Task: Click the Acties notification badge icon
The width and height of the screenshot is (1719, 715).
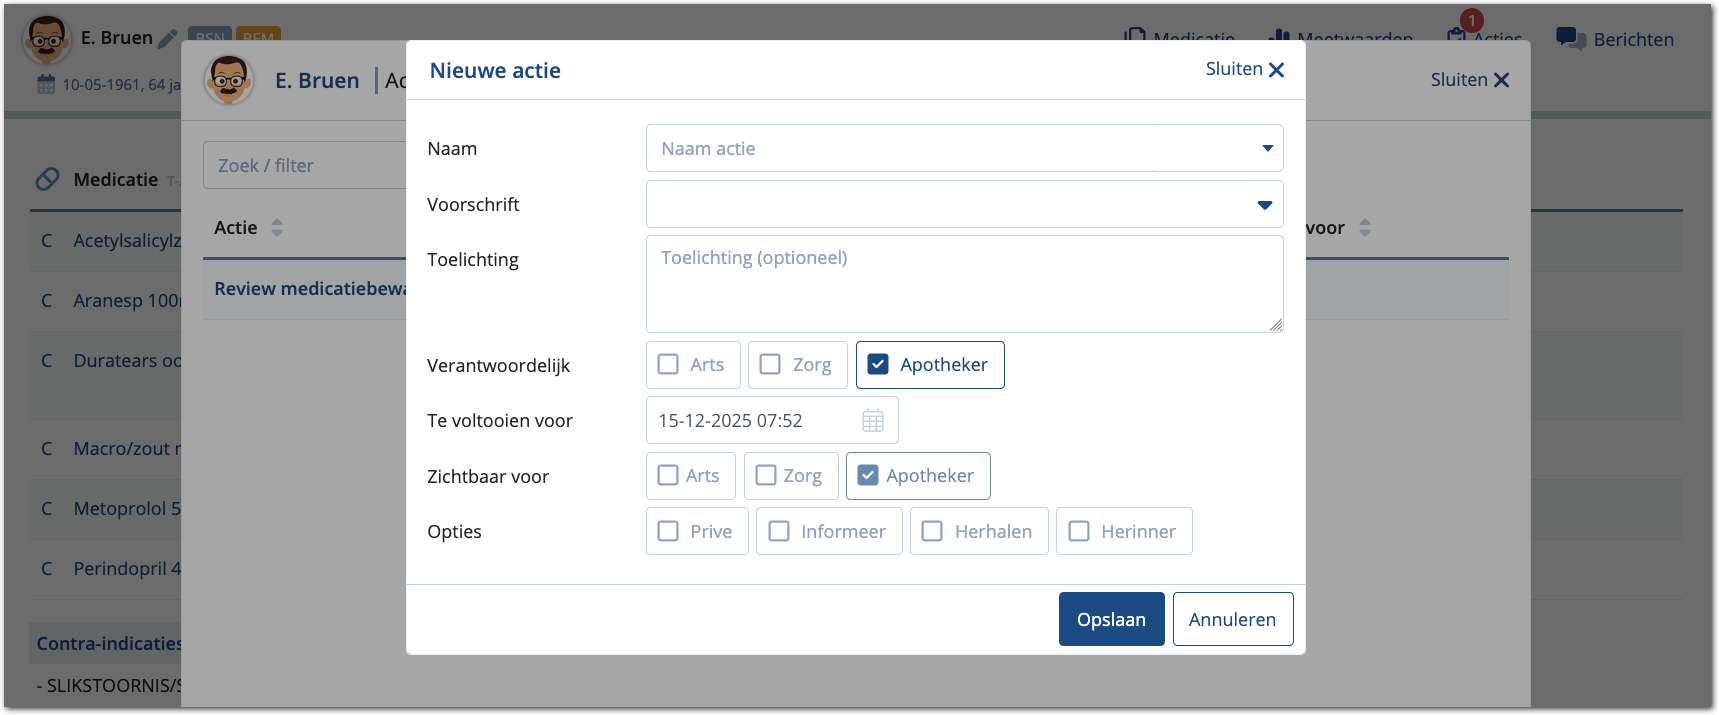Action: (x=1470, y=22)
